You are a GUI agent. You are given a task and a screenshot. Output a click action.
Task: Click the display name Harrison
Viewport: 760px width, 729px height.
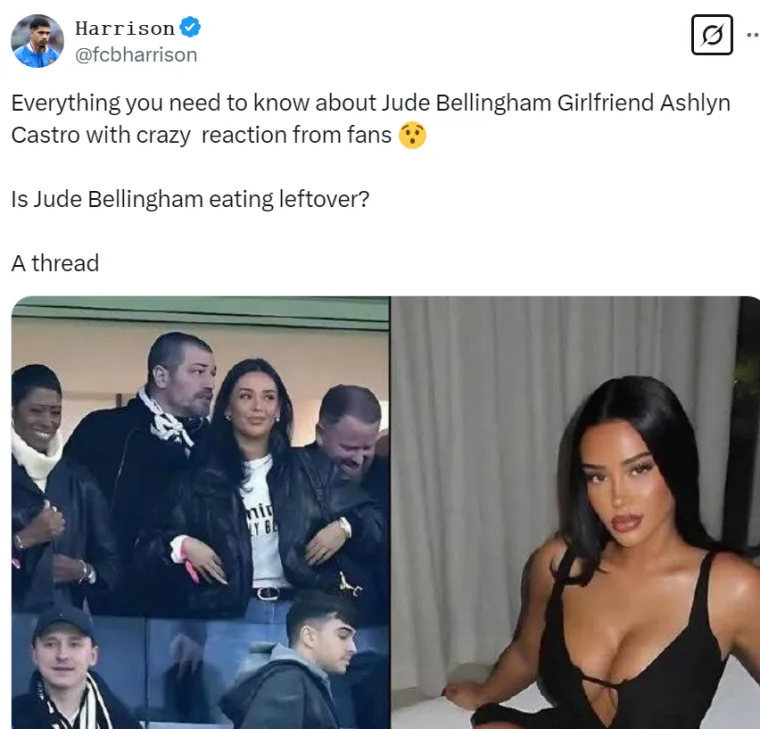[125, 28]
